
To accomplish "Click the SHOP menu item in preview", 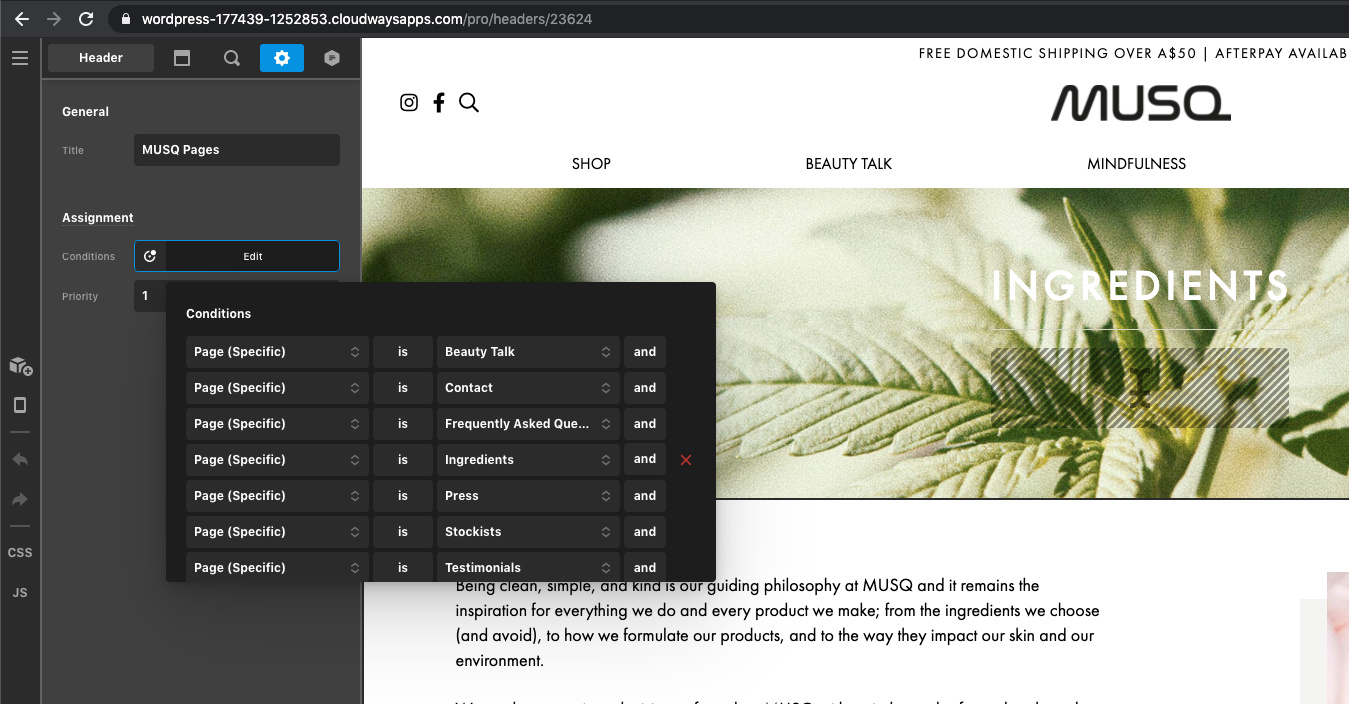I will pyautogui.click(x=591, y=164).
